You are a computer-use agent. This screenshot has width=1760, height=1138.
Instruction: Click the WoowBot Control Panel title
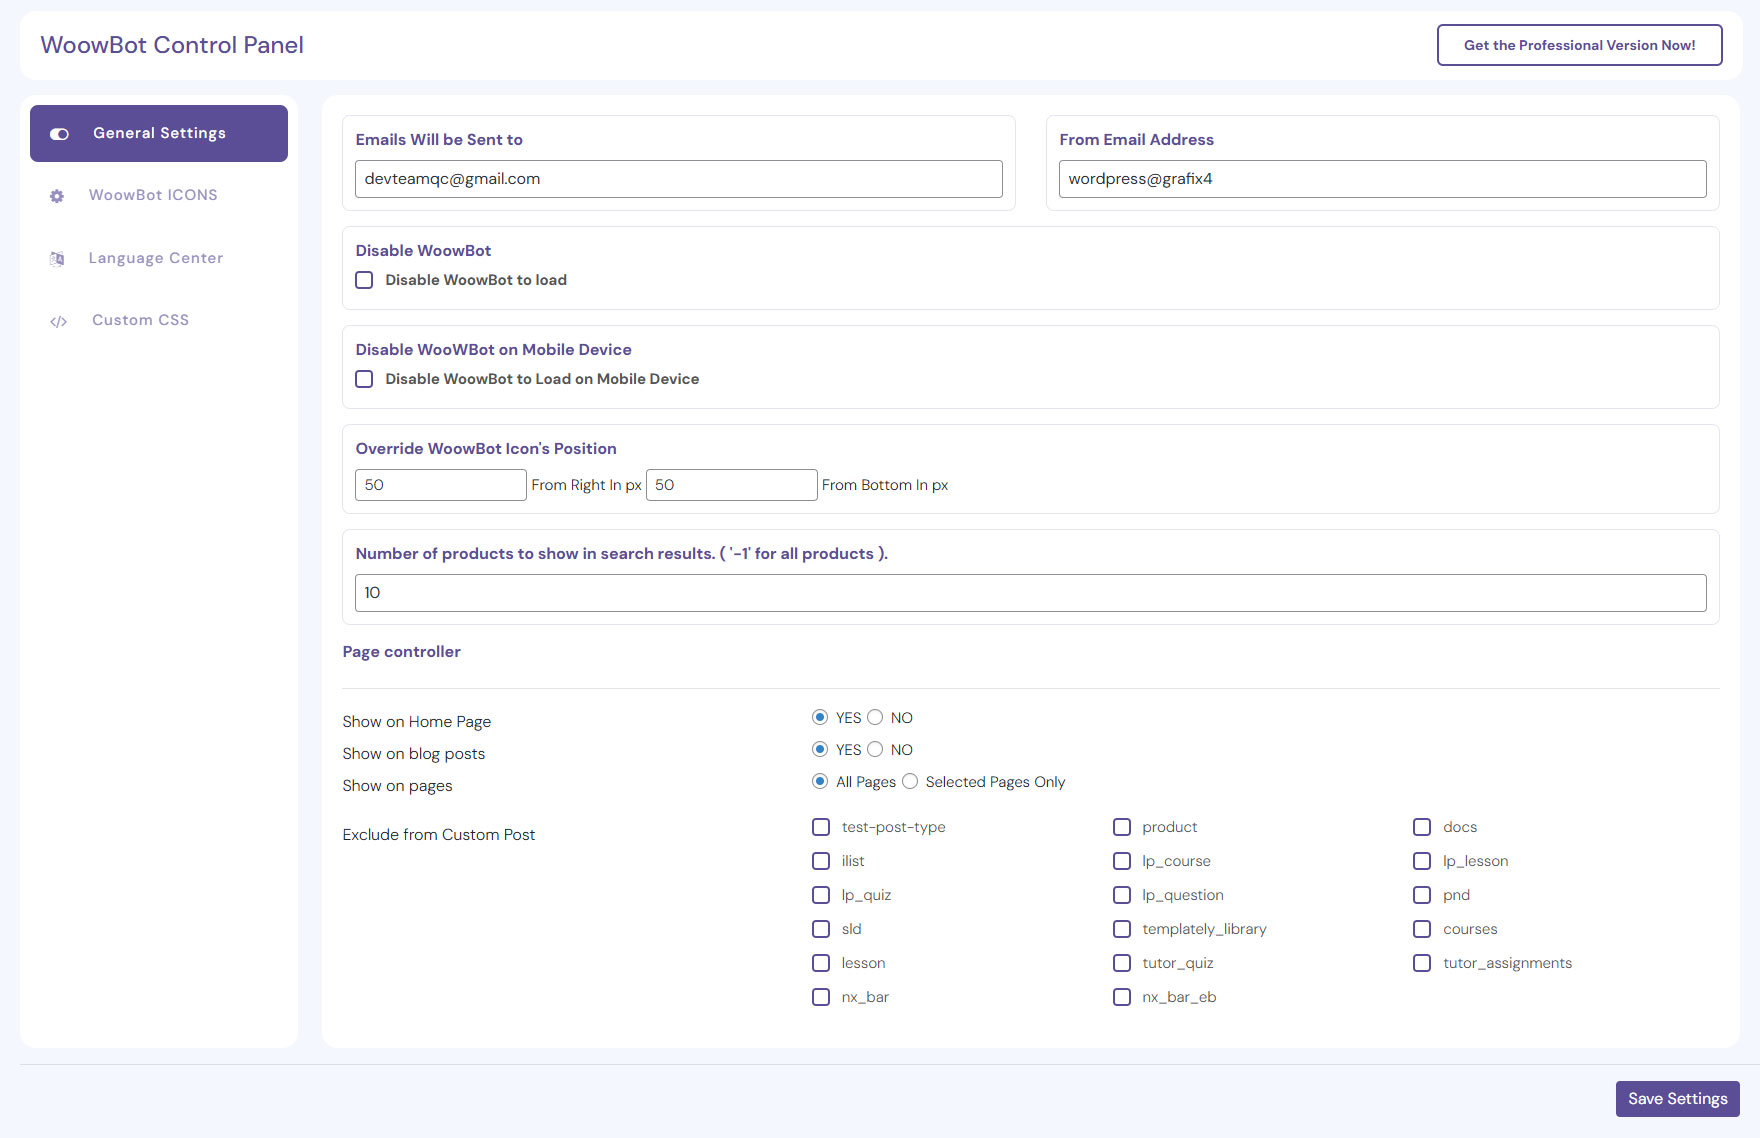click(x=172, y=45)
